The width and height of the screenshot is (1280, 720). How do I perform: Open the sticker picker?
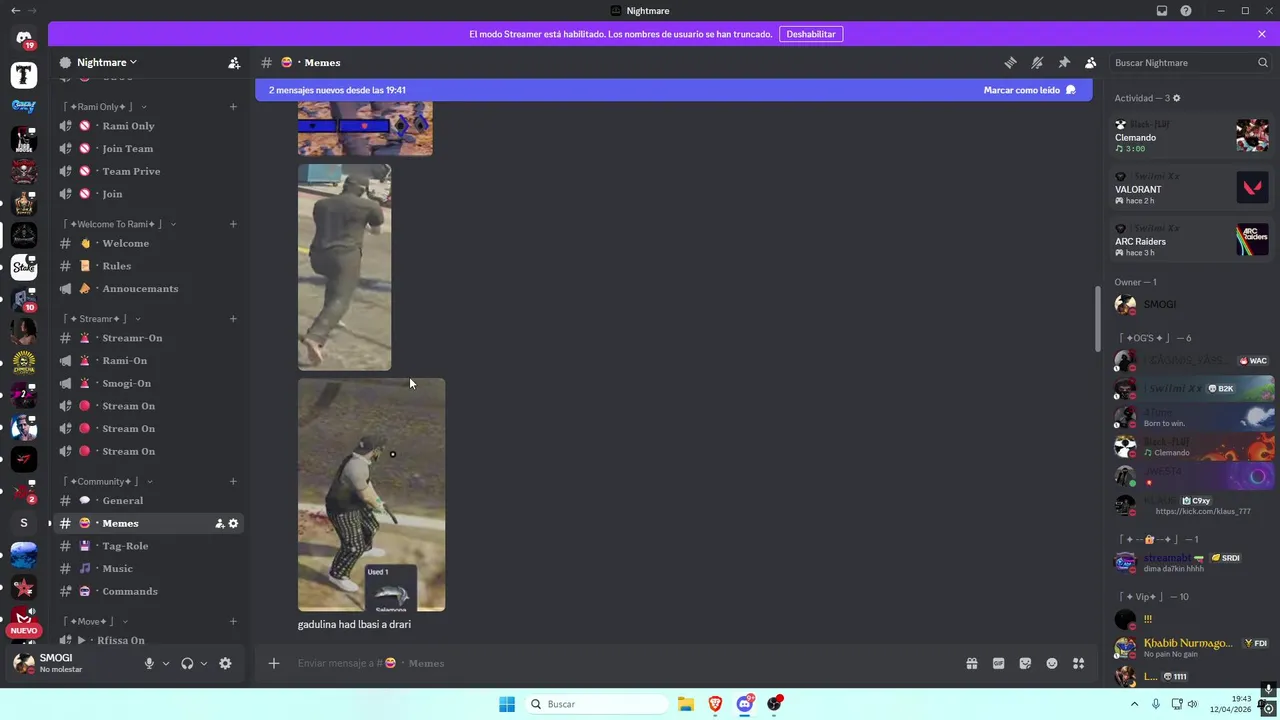(1025, 663)
